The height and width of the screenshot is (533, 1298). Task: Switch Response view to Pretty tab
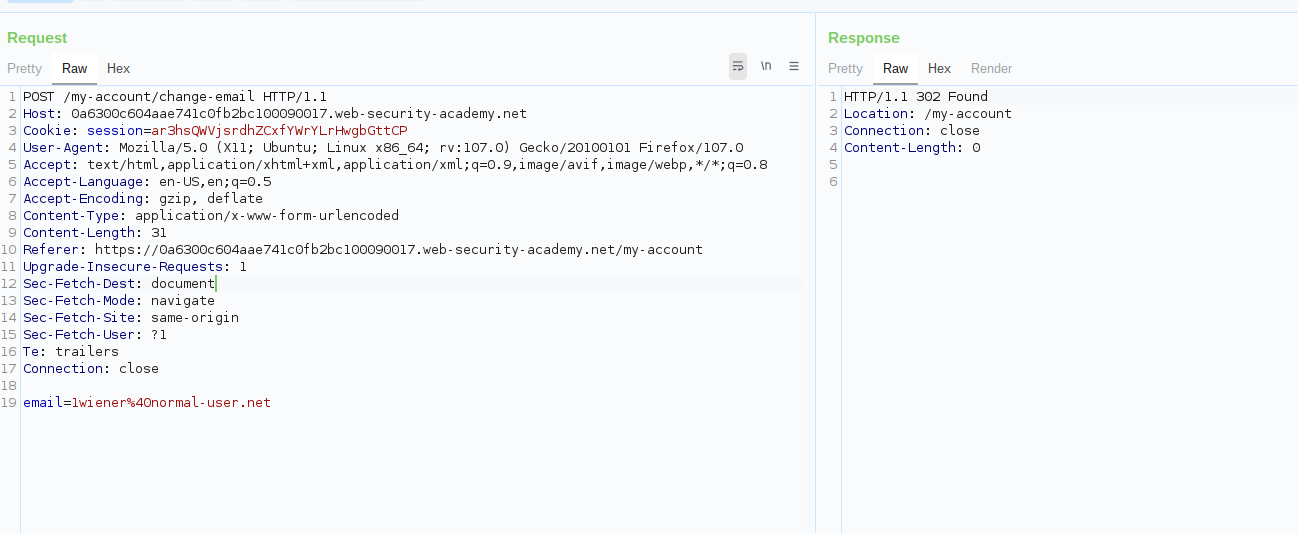point(845,68)
